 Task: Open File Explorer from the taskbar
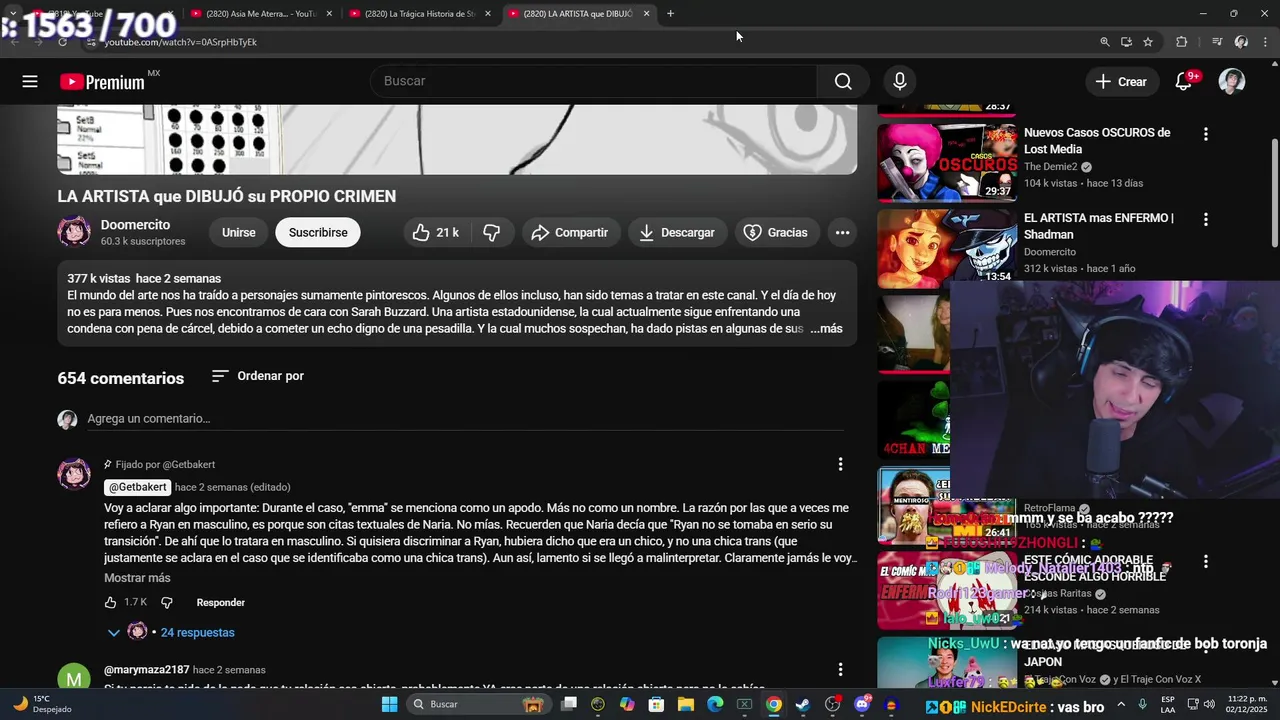click(686, 704)
